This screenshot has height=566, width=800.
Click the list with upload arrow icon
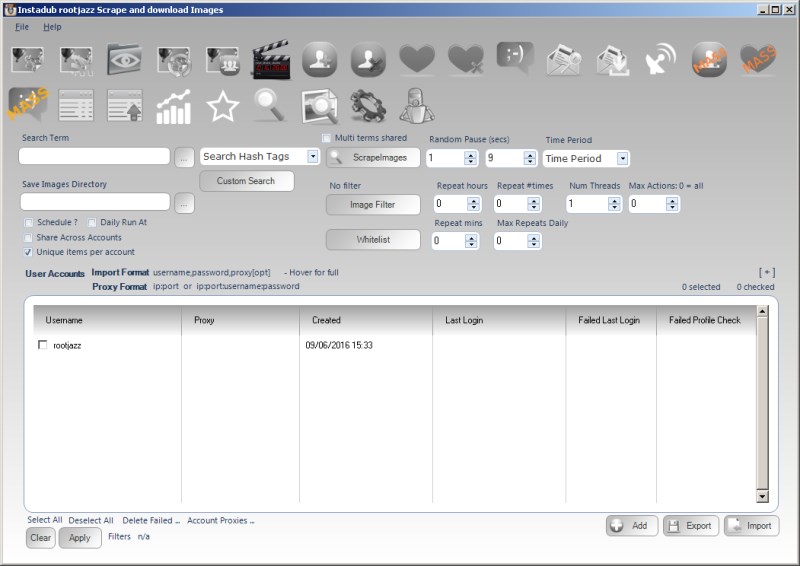pos(125,106)
